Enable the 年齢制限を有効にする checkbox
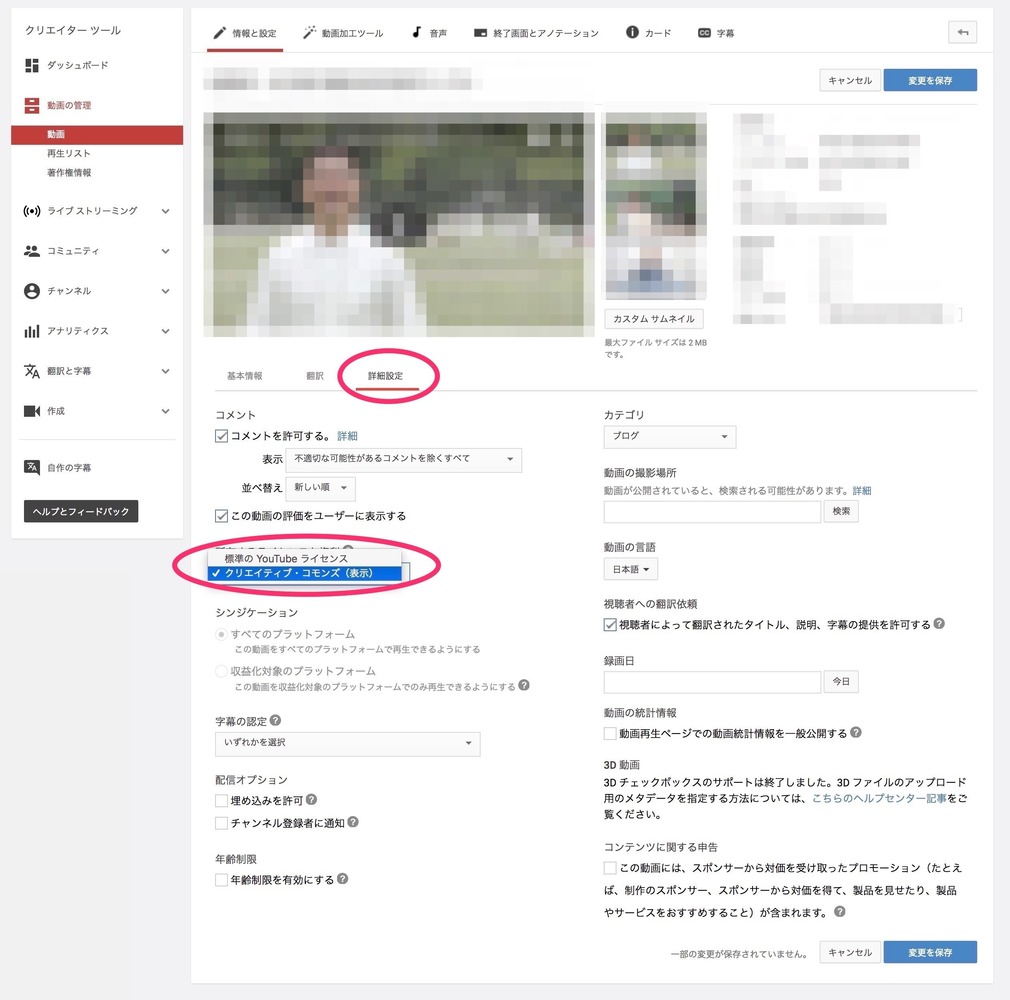 tap(222, 880)
